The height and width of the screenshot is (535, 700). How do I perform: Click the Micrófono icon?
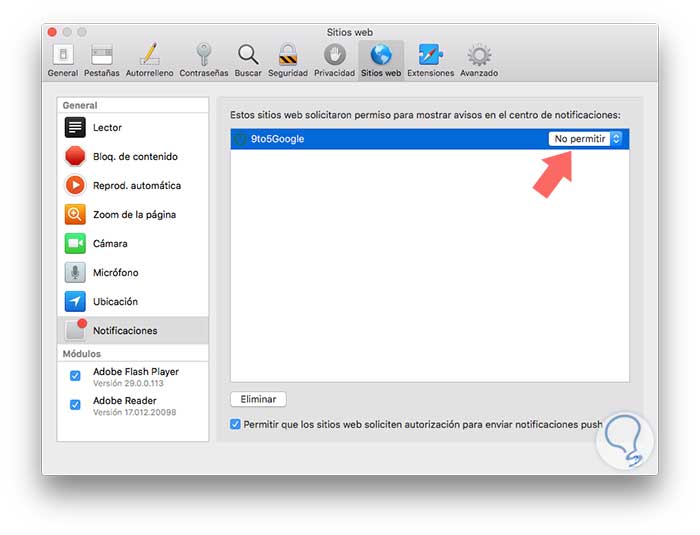75,272
